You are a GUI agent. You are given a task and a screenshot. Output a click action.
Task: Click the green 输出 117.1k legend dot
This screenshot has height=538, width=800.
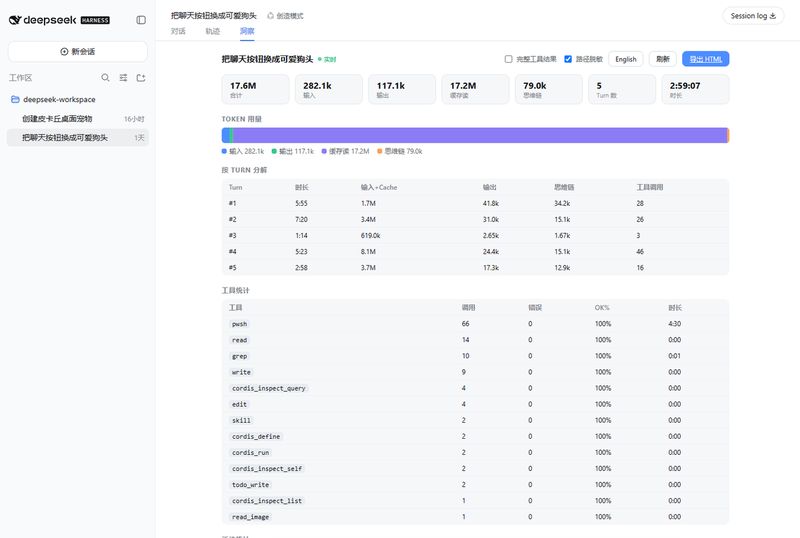click(274, 151)
